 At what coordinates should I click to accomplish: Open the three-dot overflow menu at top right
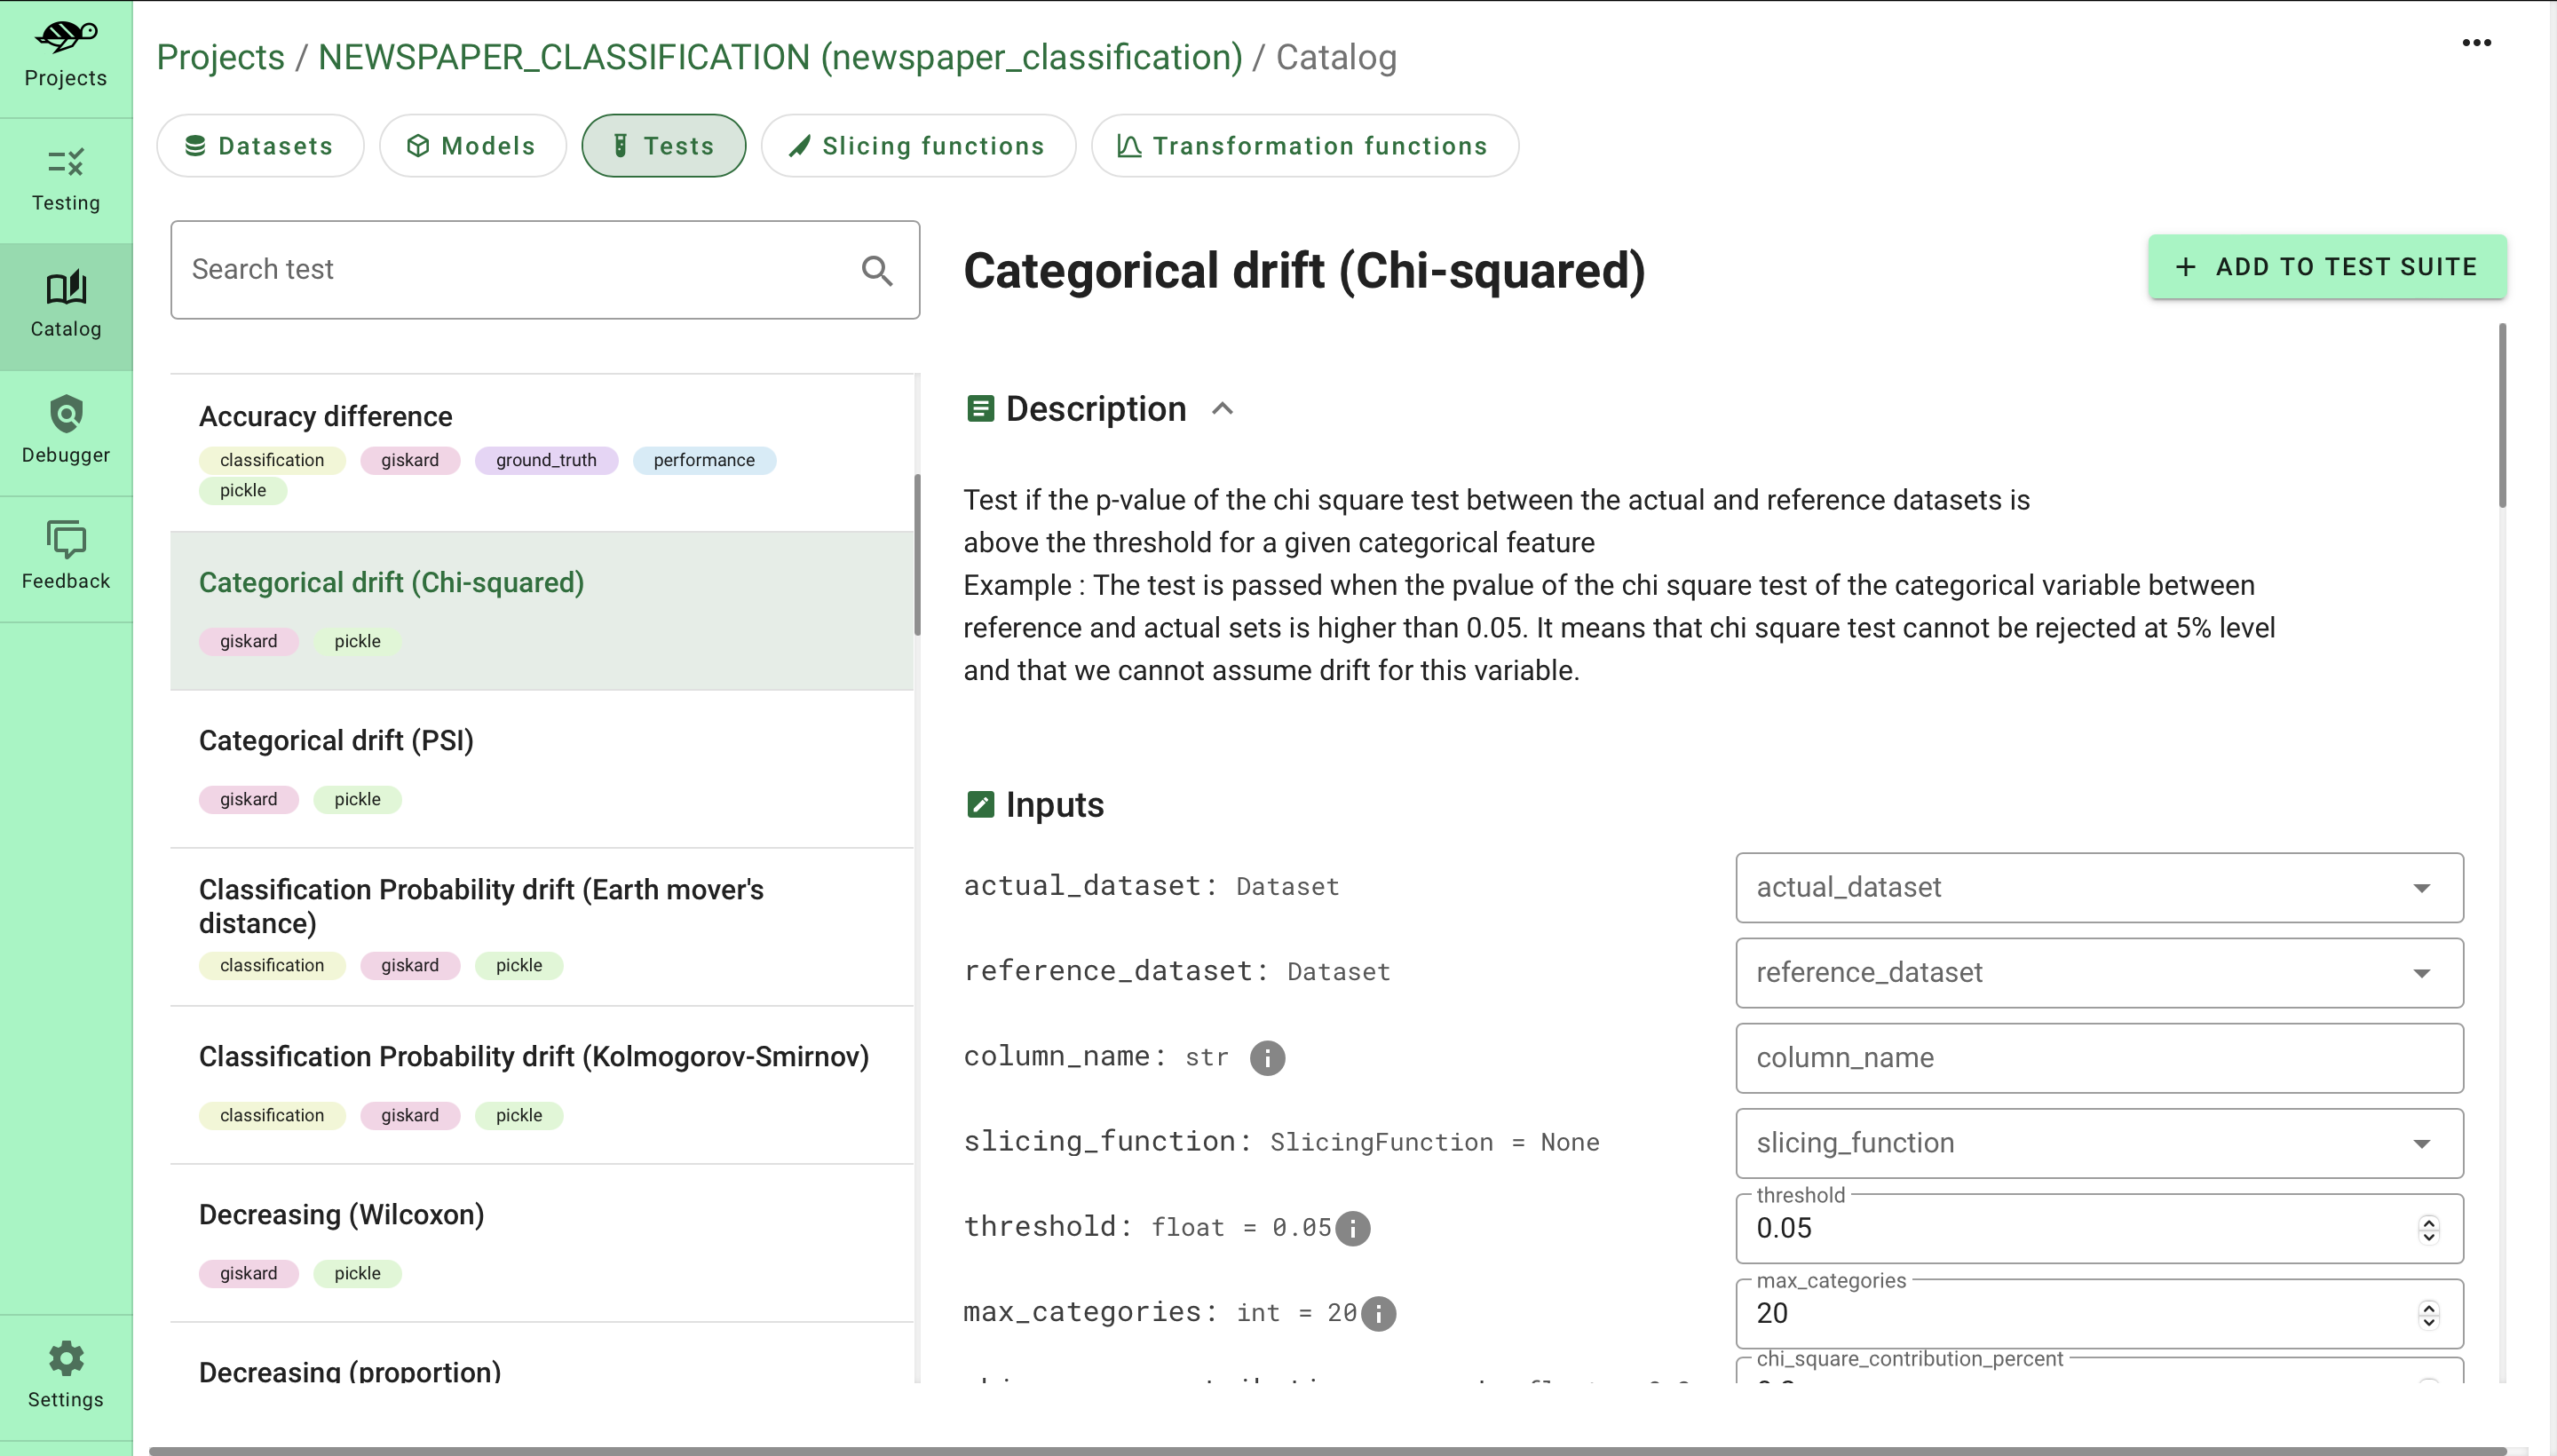(x=2477, y=42)
